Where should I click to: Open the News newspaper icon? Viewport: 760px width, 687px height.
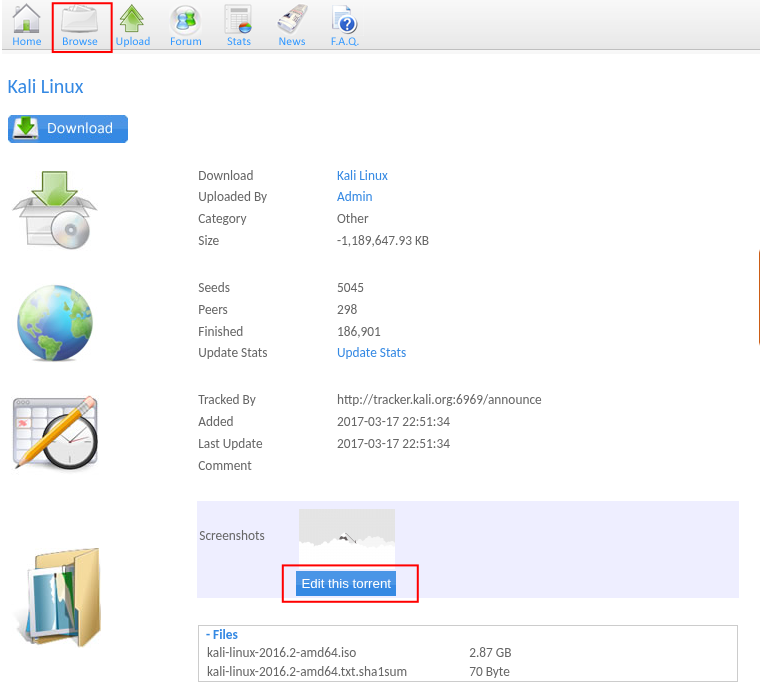292,19
